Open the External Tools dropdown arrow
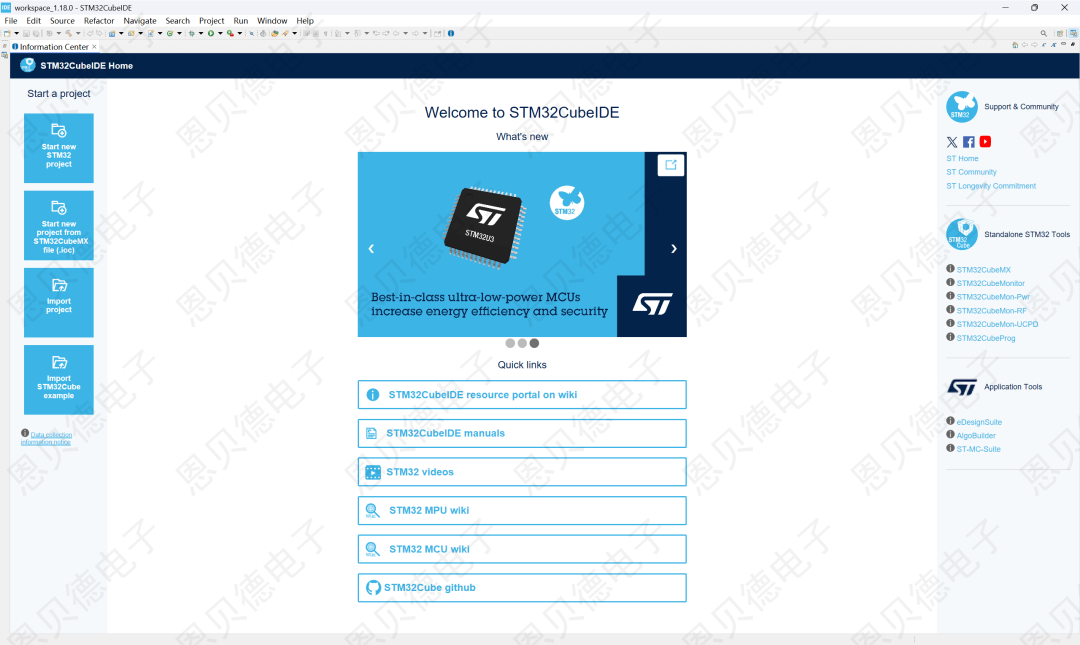The image size is (1080, 645). tap(240, 33)
